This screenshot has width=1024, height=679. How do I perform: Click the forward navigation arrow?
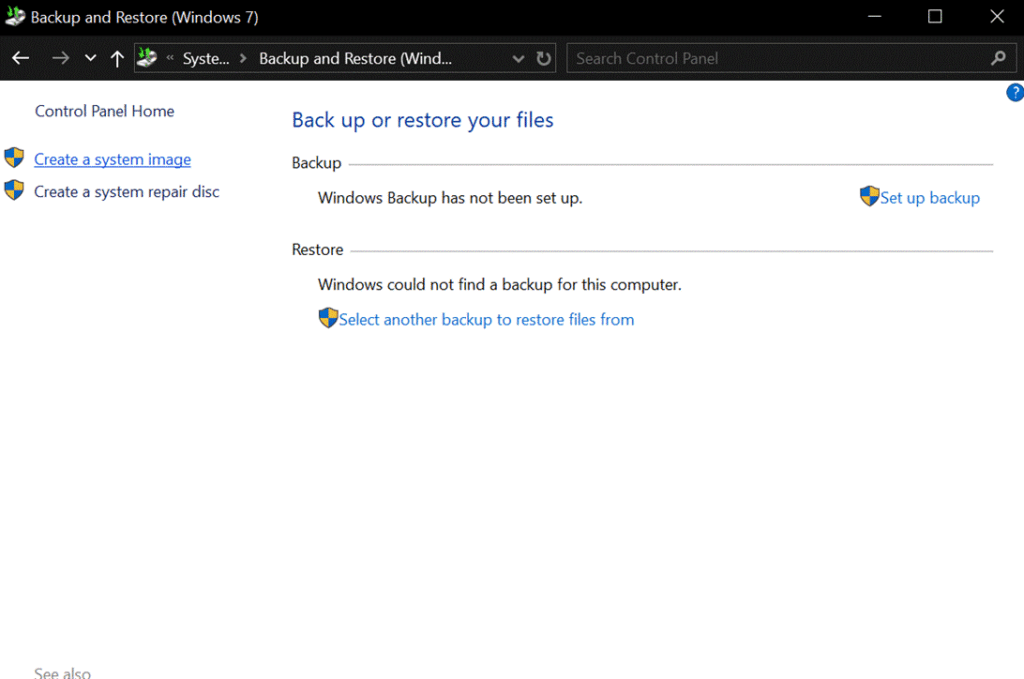[x=60, y=58]
